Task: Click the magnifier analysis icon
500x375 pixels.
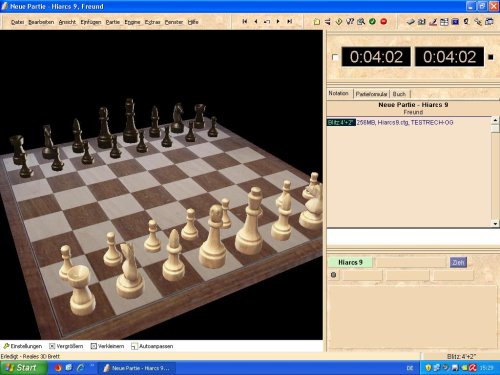Action: coord(361,22)
